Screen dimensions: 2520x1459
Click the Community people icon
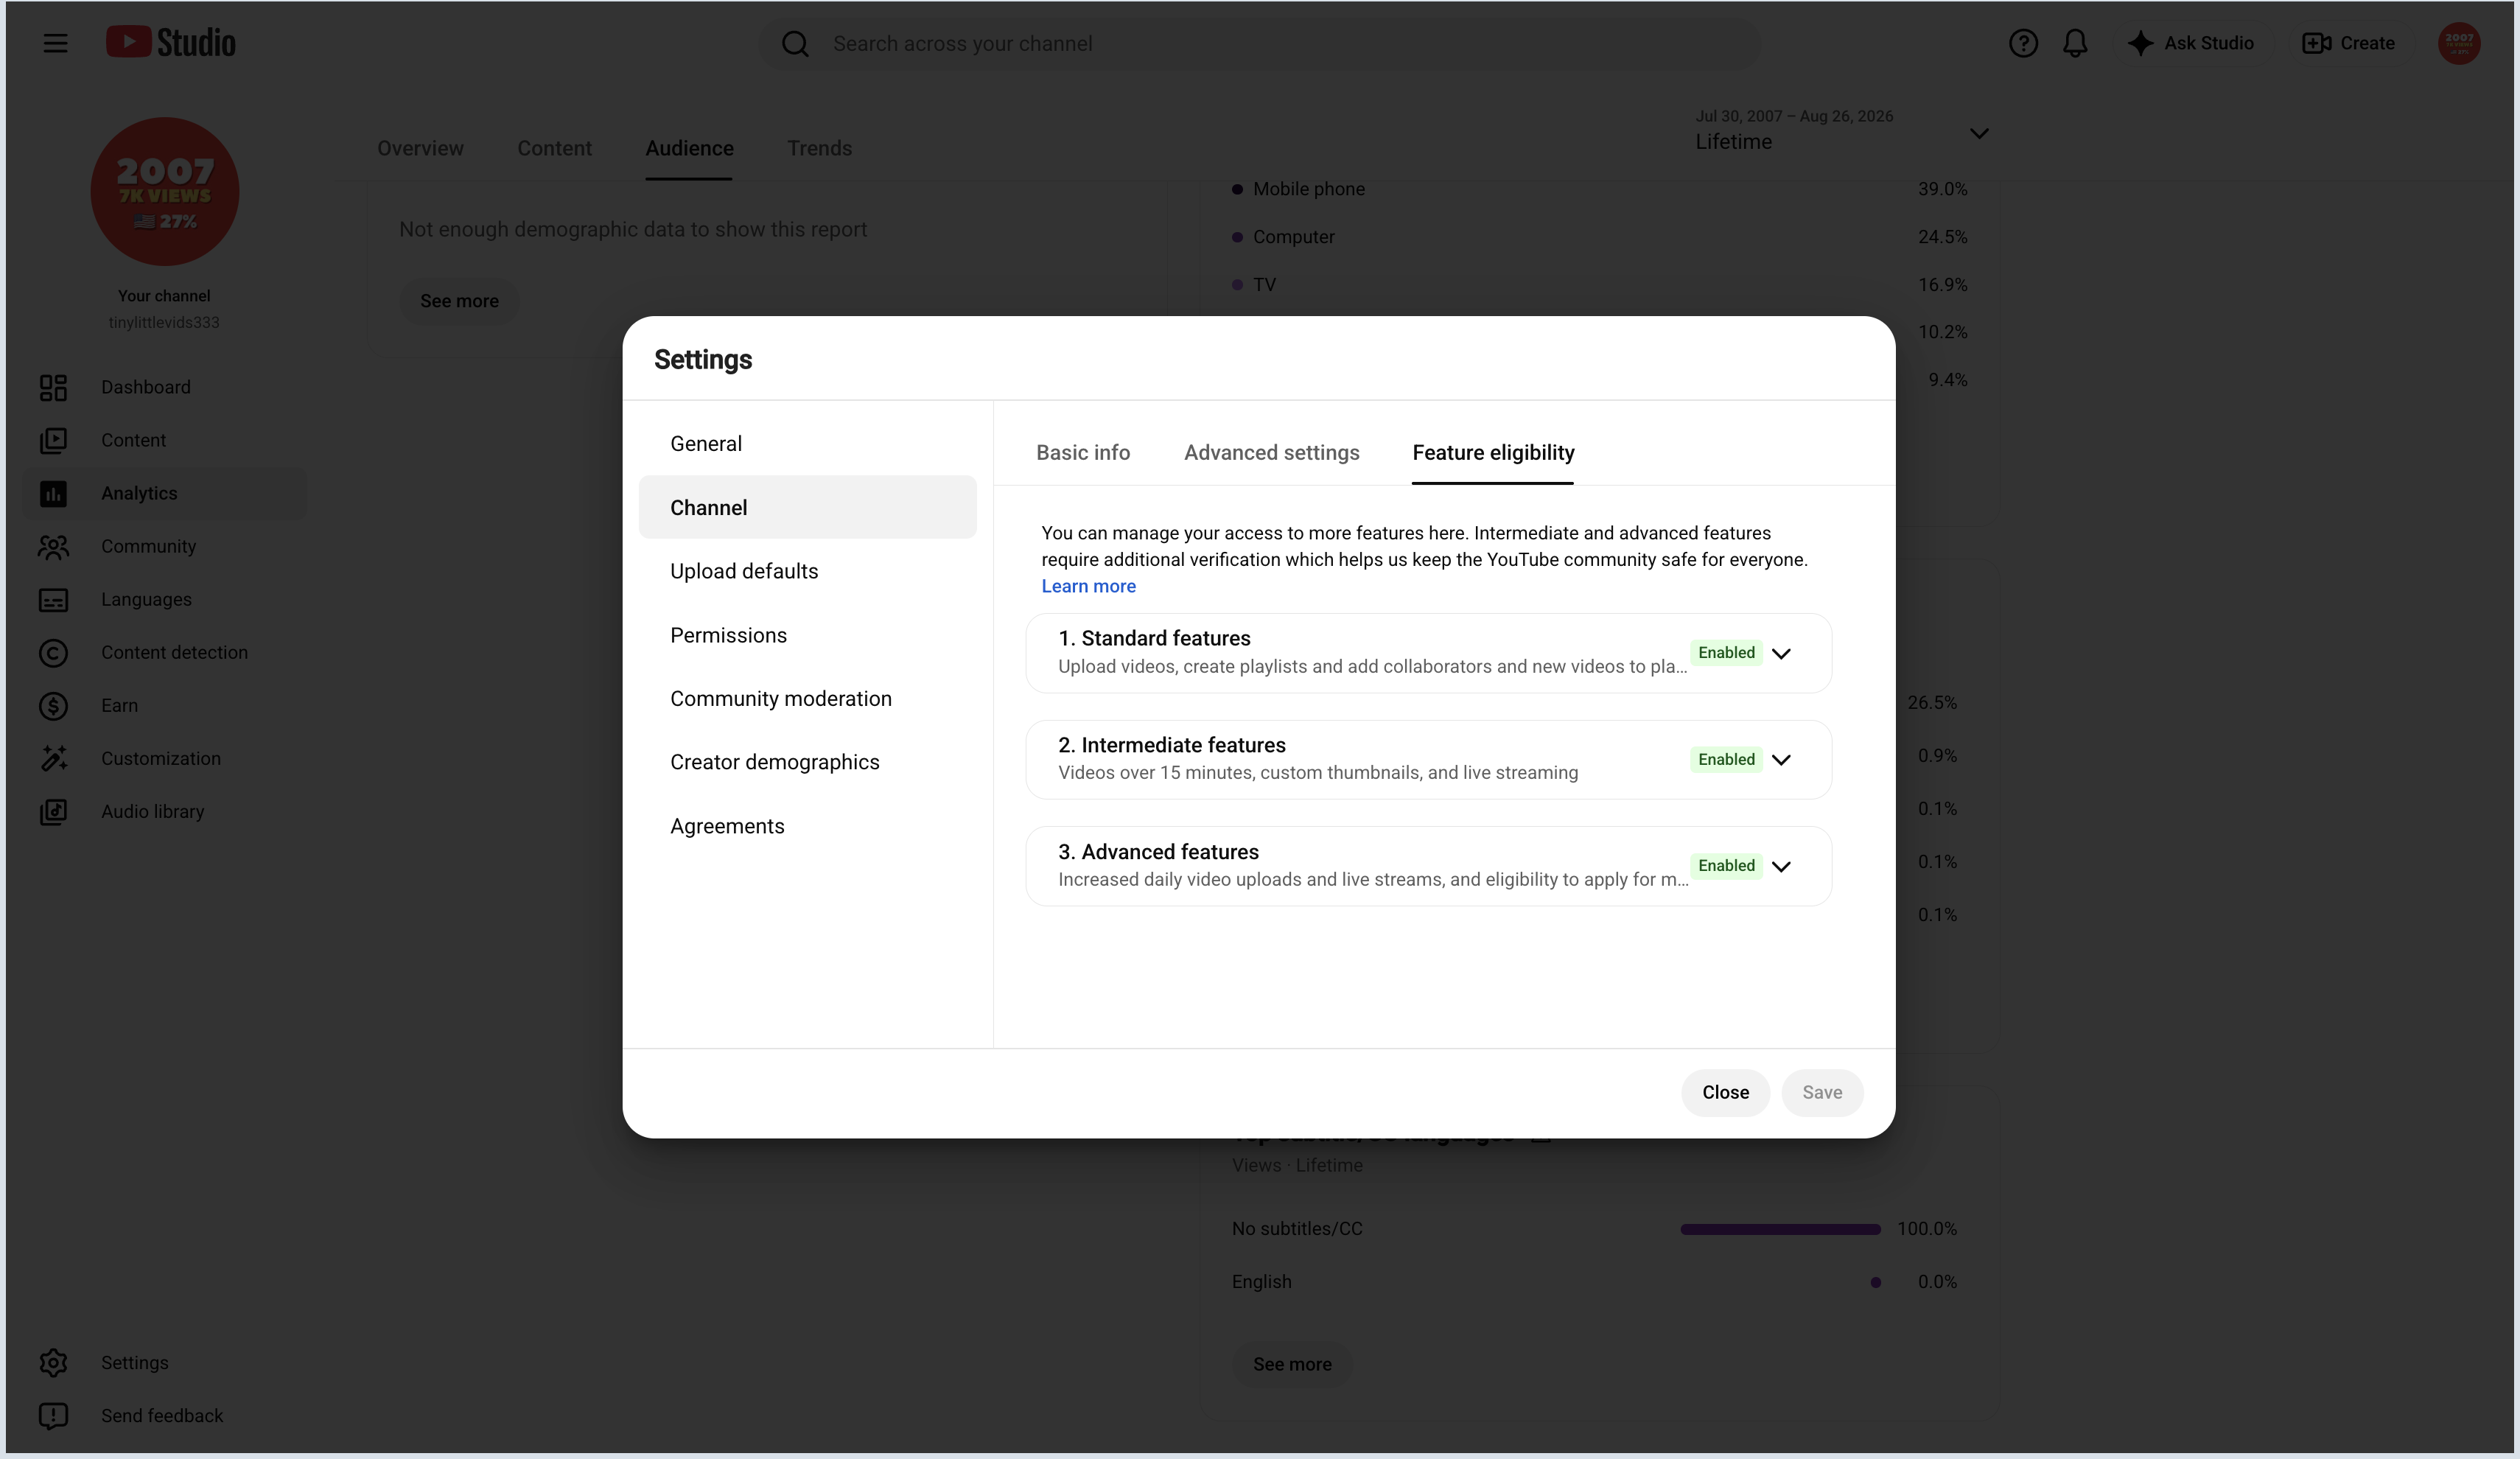click(x=53, y=546)
